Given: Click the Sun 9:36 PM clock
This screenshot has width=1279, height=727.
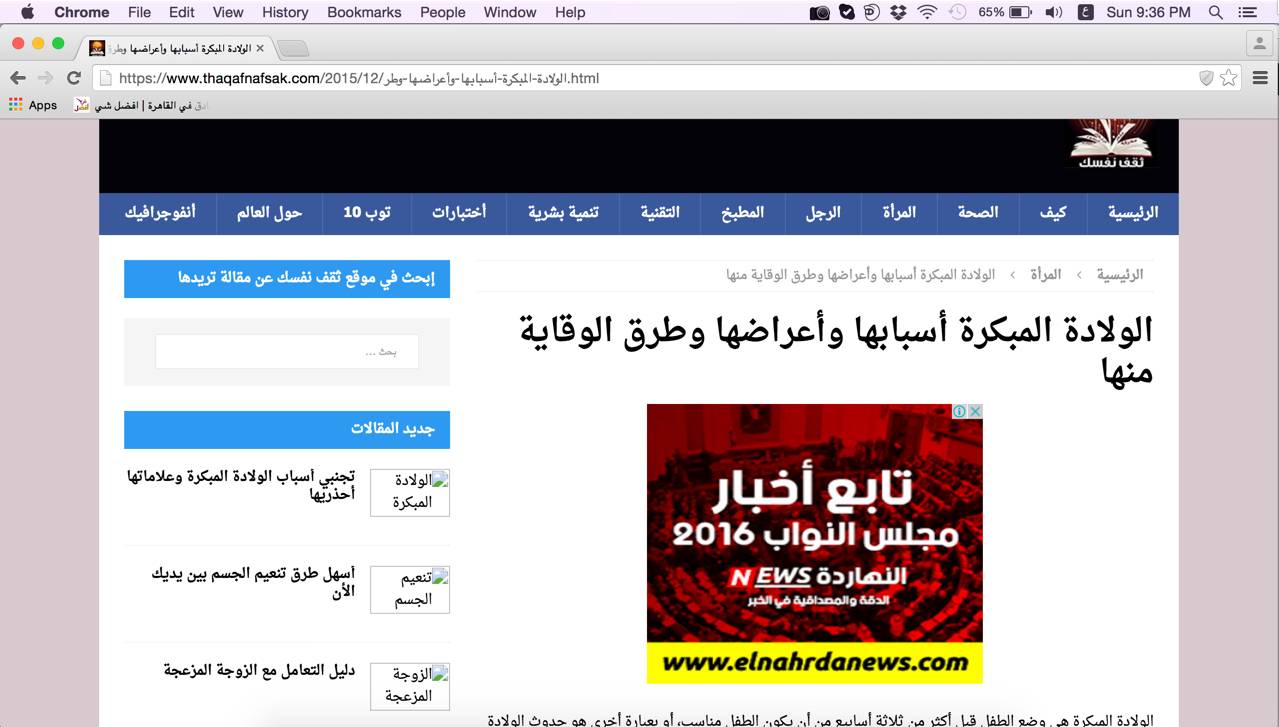Looking at the screenshot, I should [1149, 12].
